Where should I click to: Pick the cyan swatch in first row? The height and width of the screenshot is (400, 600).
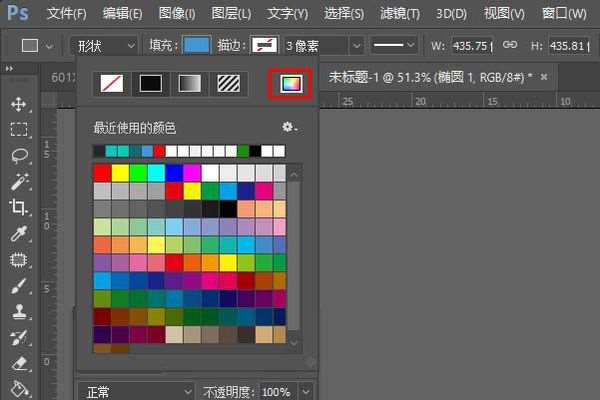(156, 173)
